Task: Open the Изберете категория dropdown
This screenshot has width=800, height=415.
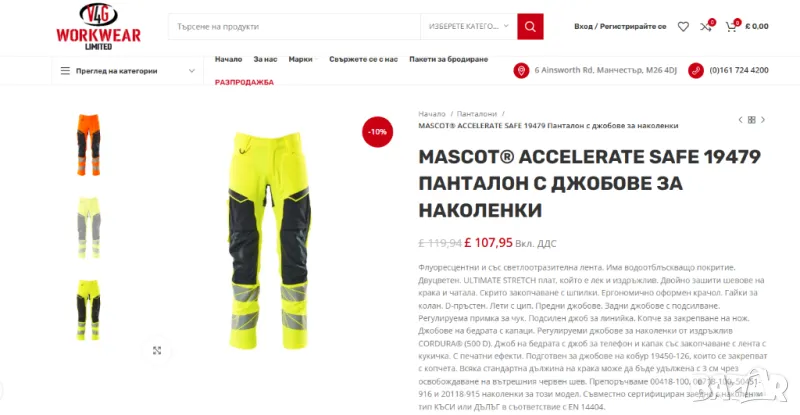Action: (x=468, y=27)
